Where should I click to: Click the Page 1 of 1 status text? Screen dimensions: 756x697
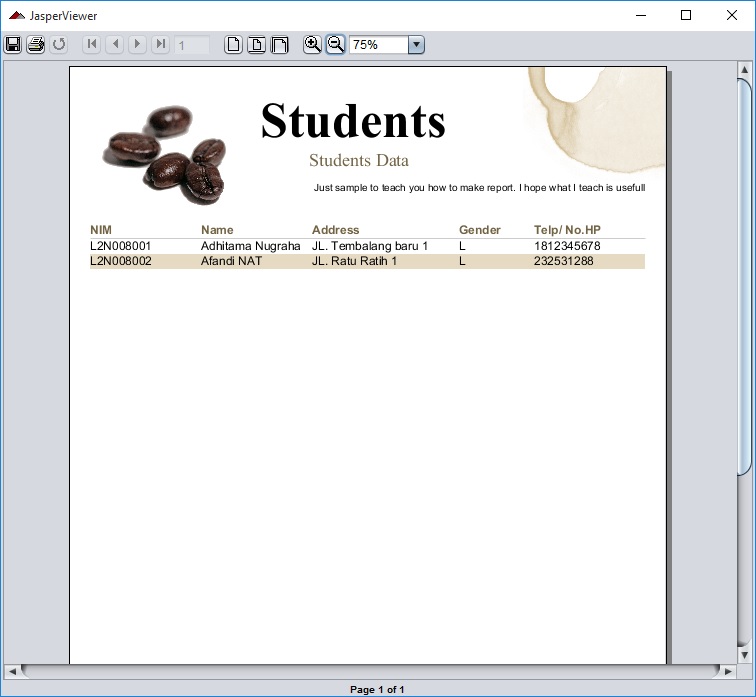tap(377, 689)
